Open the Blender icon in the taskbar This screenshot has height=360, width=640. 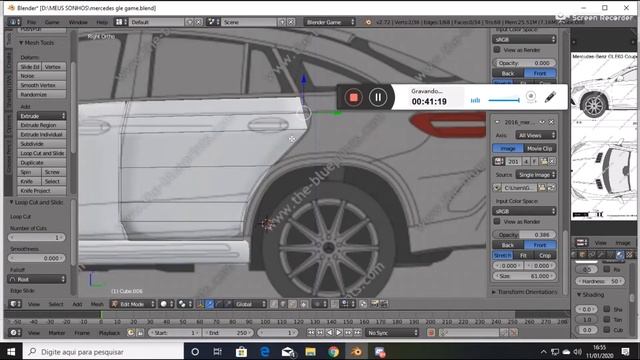[x=356, y=351]
